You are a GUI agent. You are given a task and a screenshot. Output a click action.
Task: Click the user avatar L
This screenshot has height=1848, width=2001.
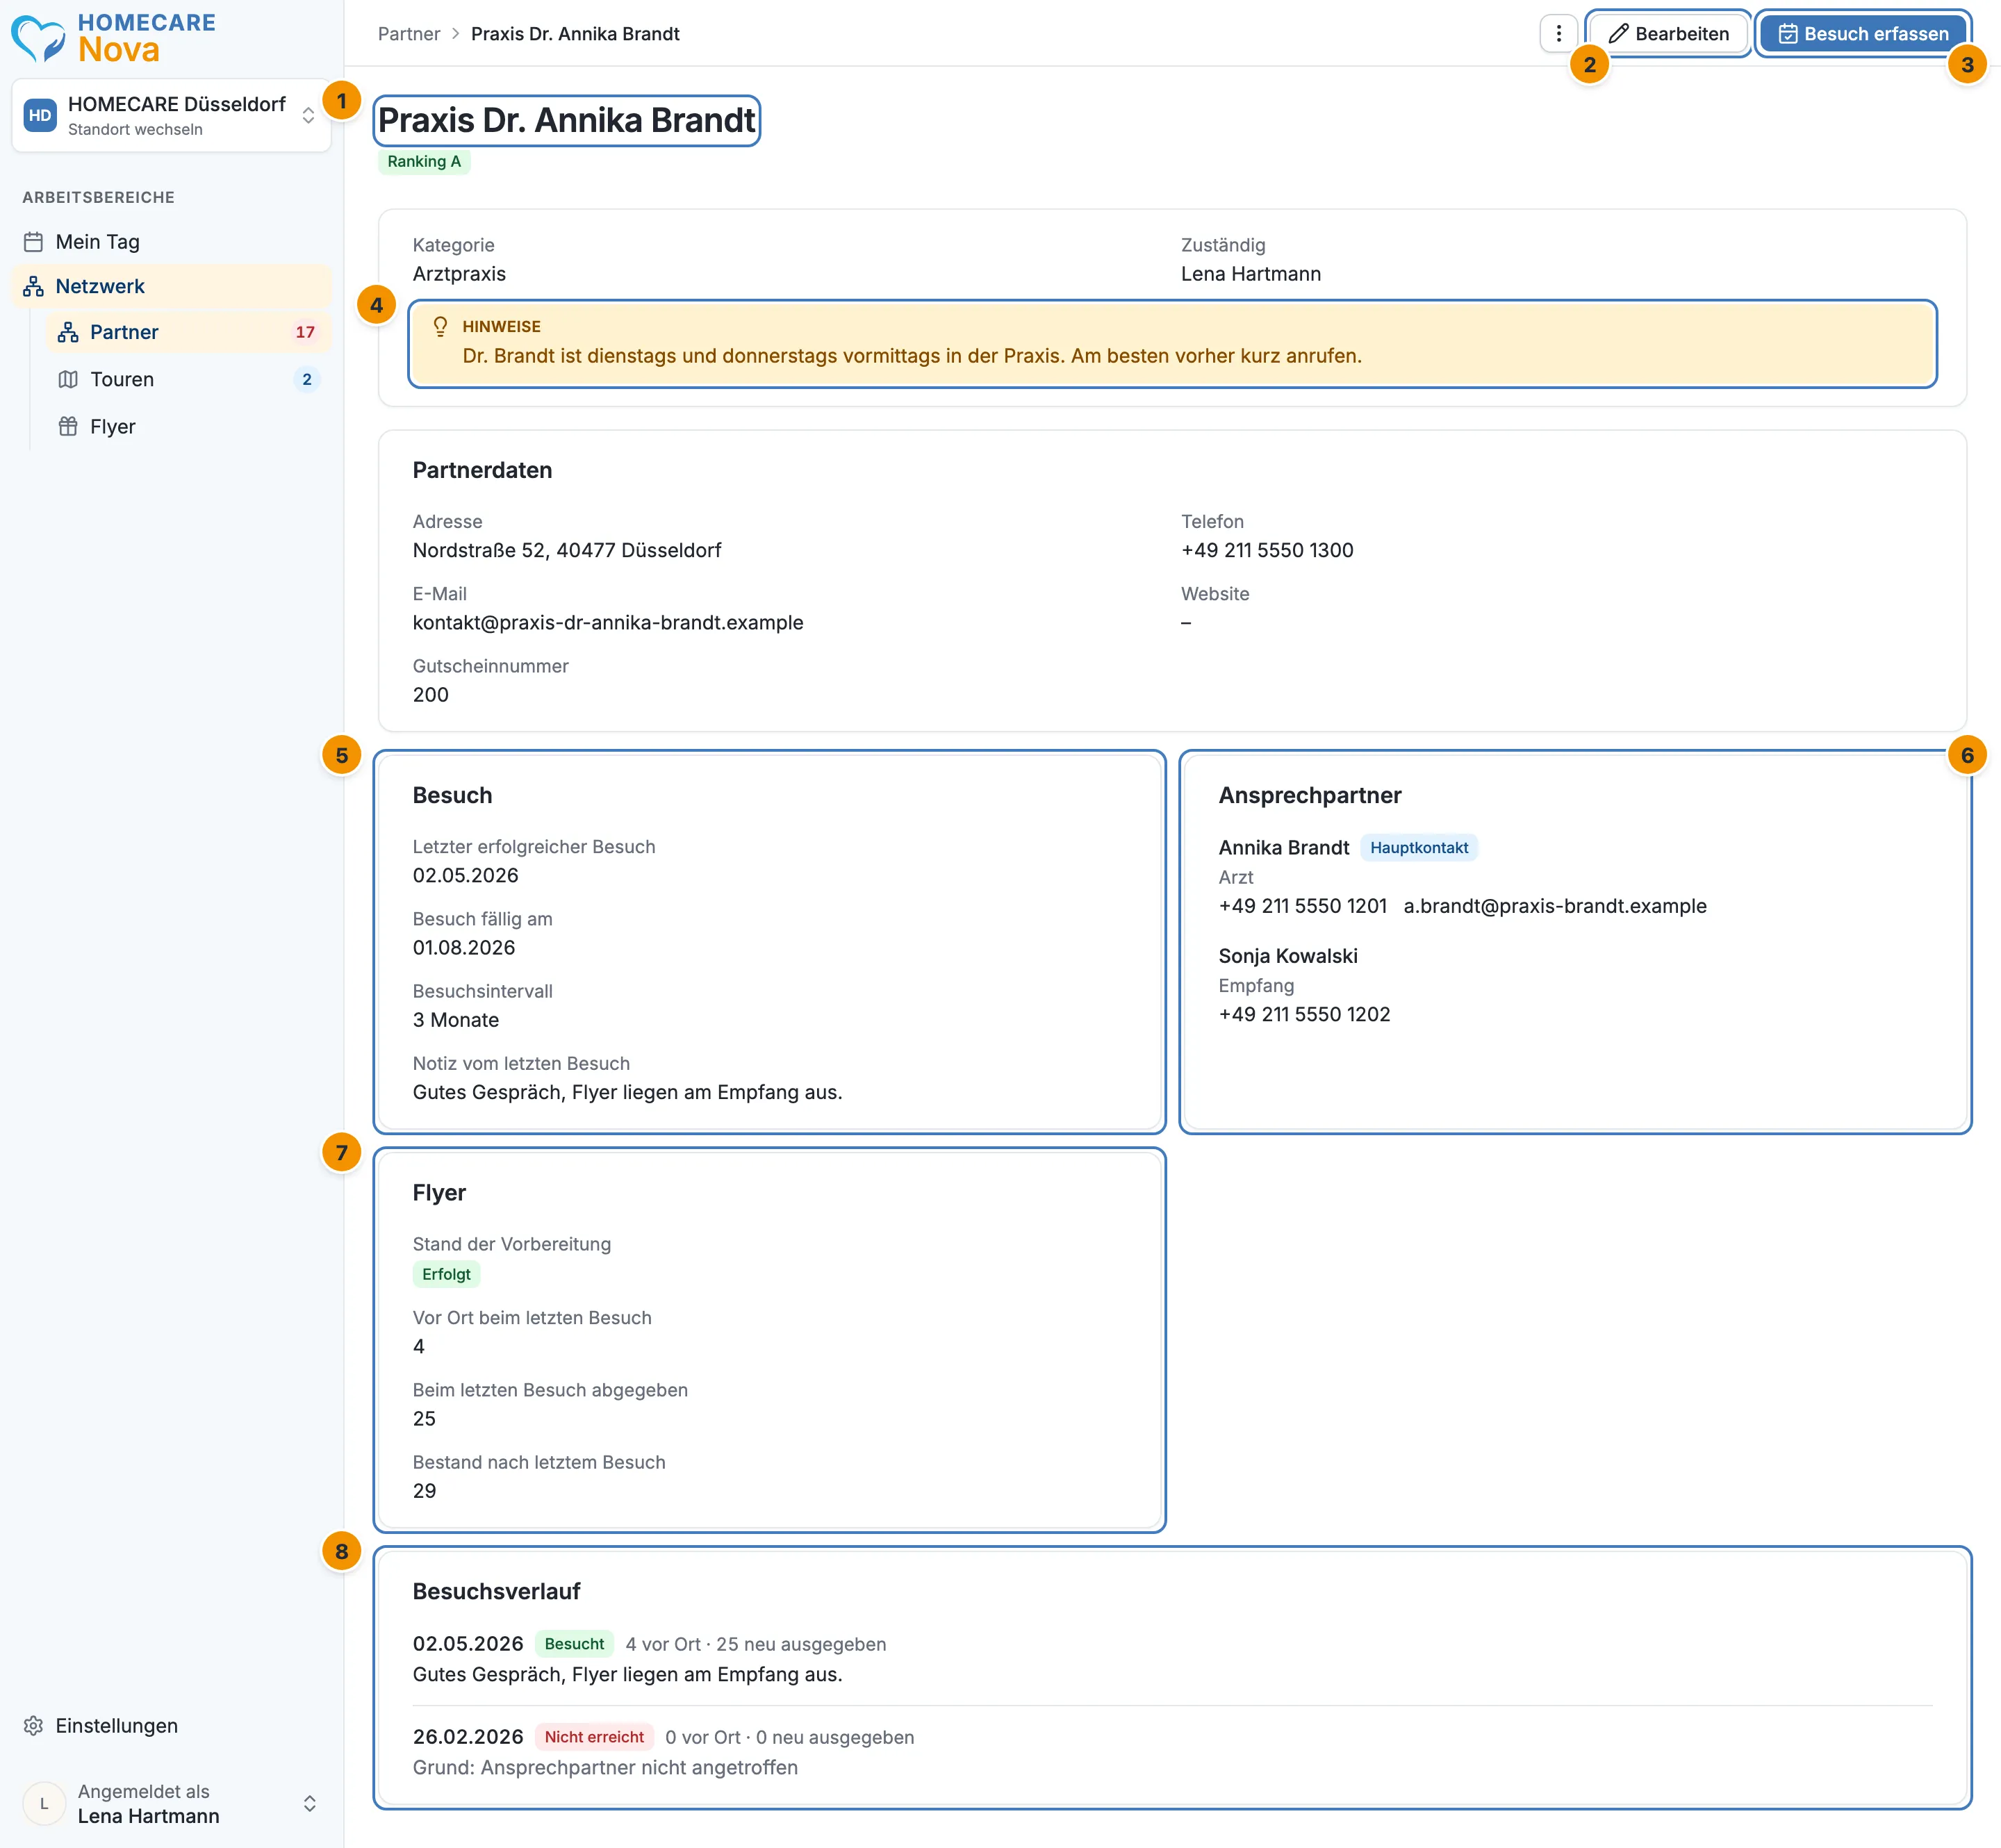(44, 1803)
